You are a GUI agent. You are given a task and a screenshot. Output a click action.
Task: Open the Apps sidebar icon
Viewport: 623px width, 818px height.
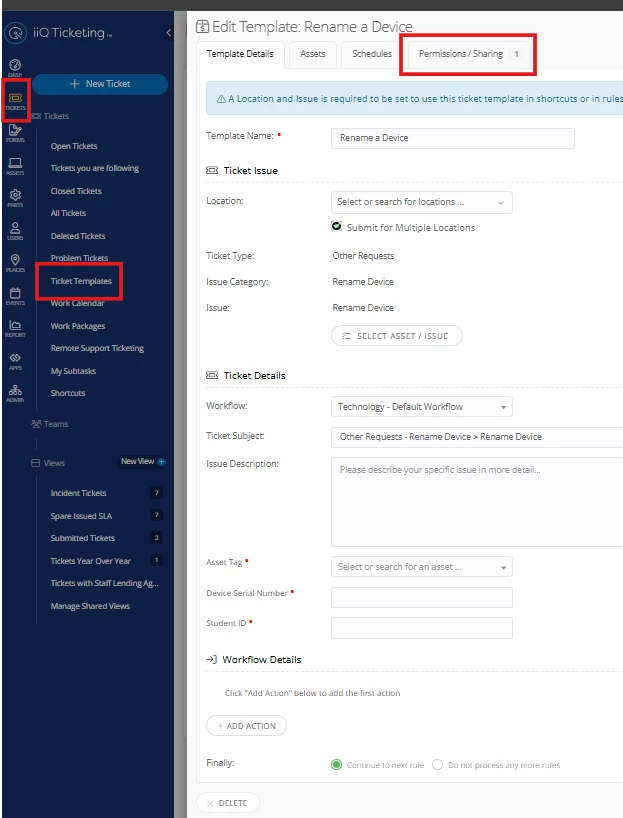(15, 361)
